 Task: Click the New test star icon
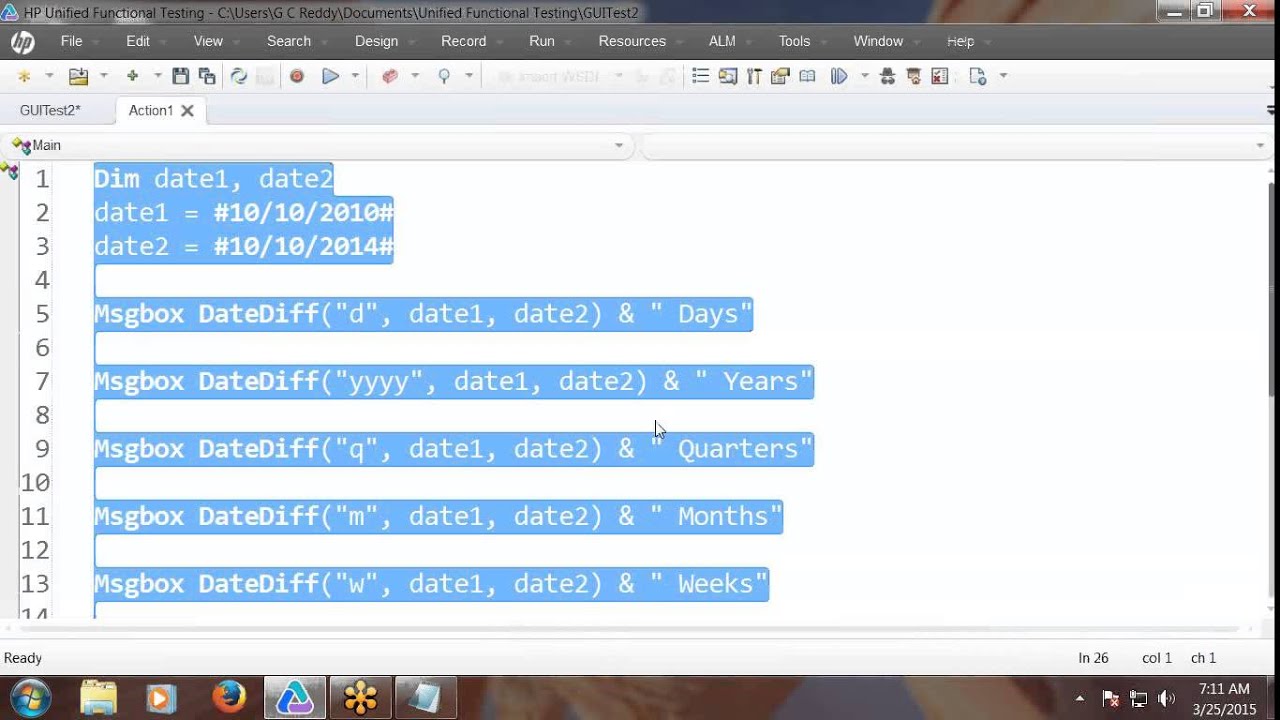[x=24, y=76]
